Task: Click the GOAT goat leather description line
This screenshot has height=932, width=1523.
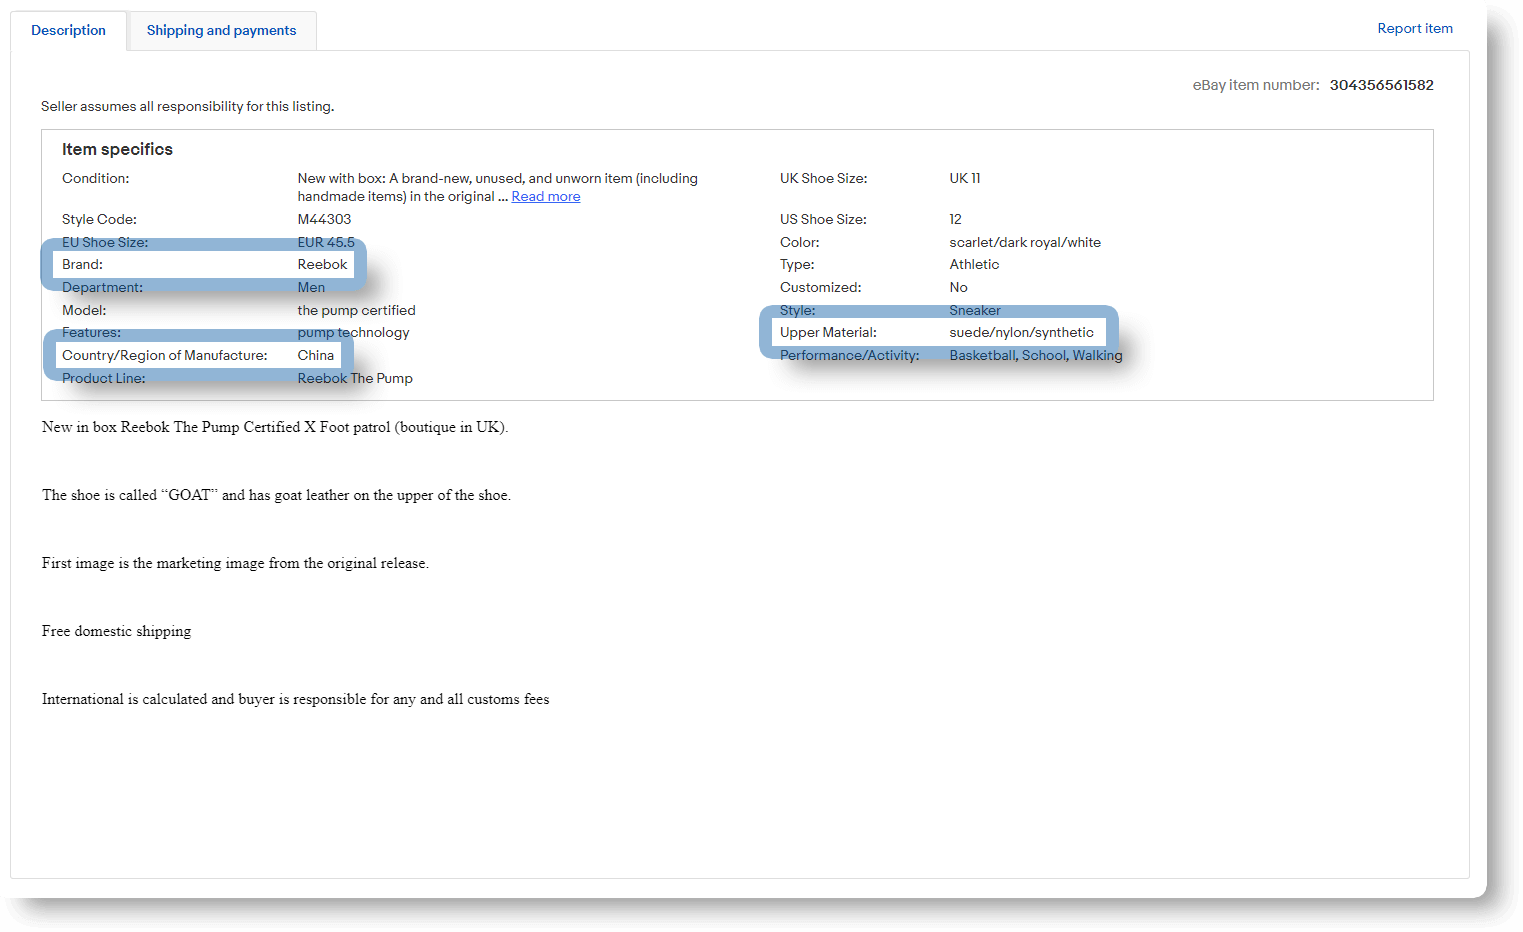Action: 276,495
